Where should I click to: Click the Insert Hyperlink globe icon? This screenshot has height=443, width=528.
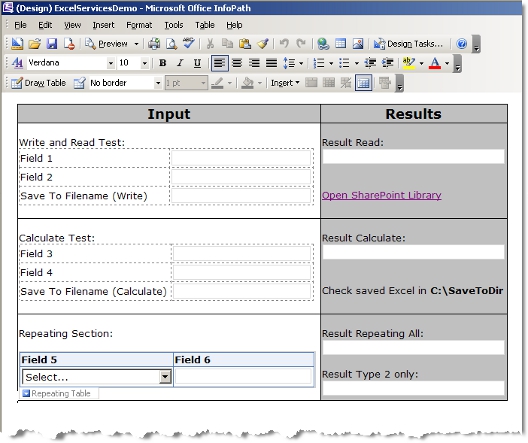click(323, 44)
